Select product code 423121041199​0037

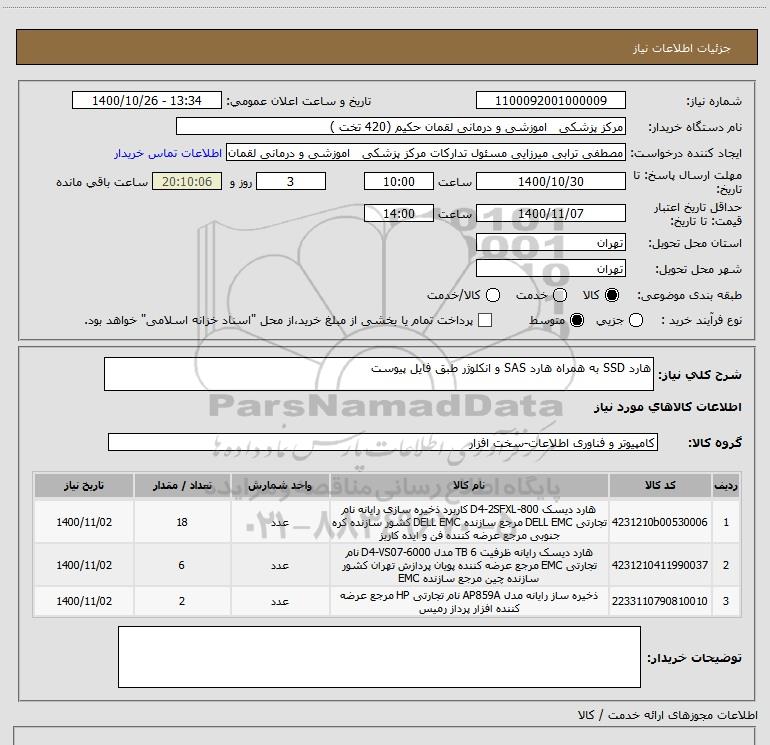[x=660, y=565]
